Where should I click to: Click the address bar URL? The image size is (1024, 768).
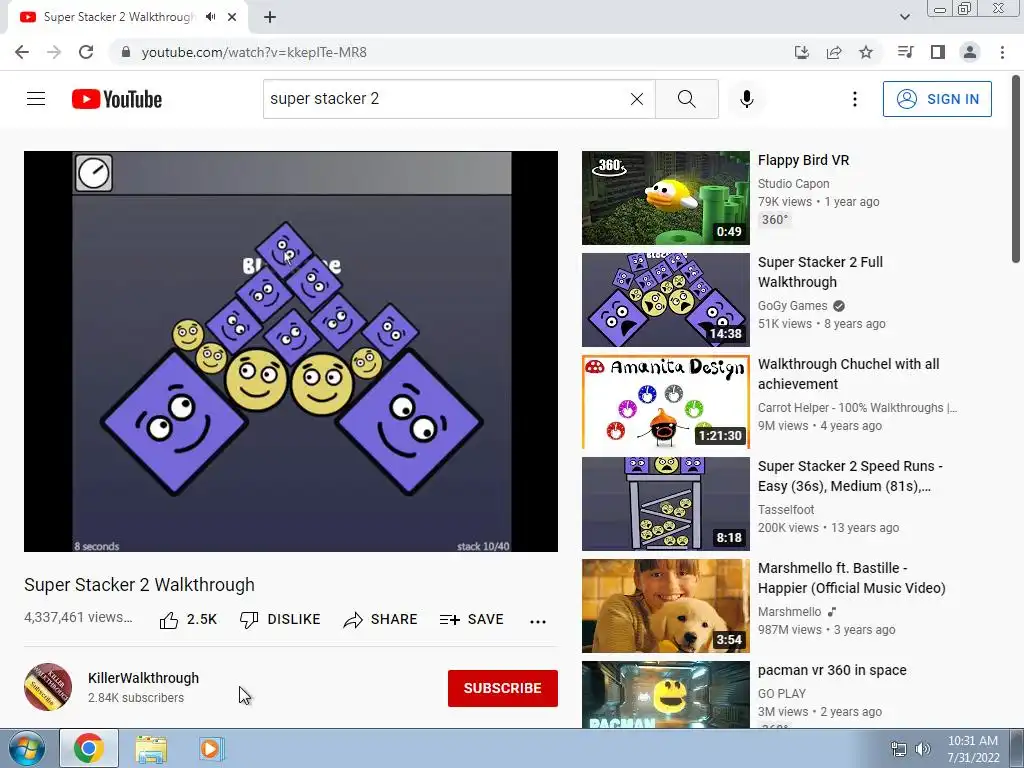click(x=254, y=52)
